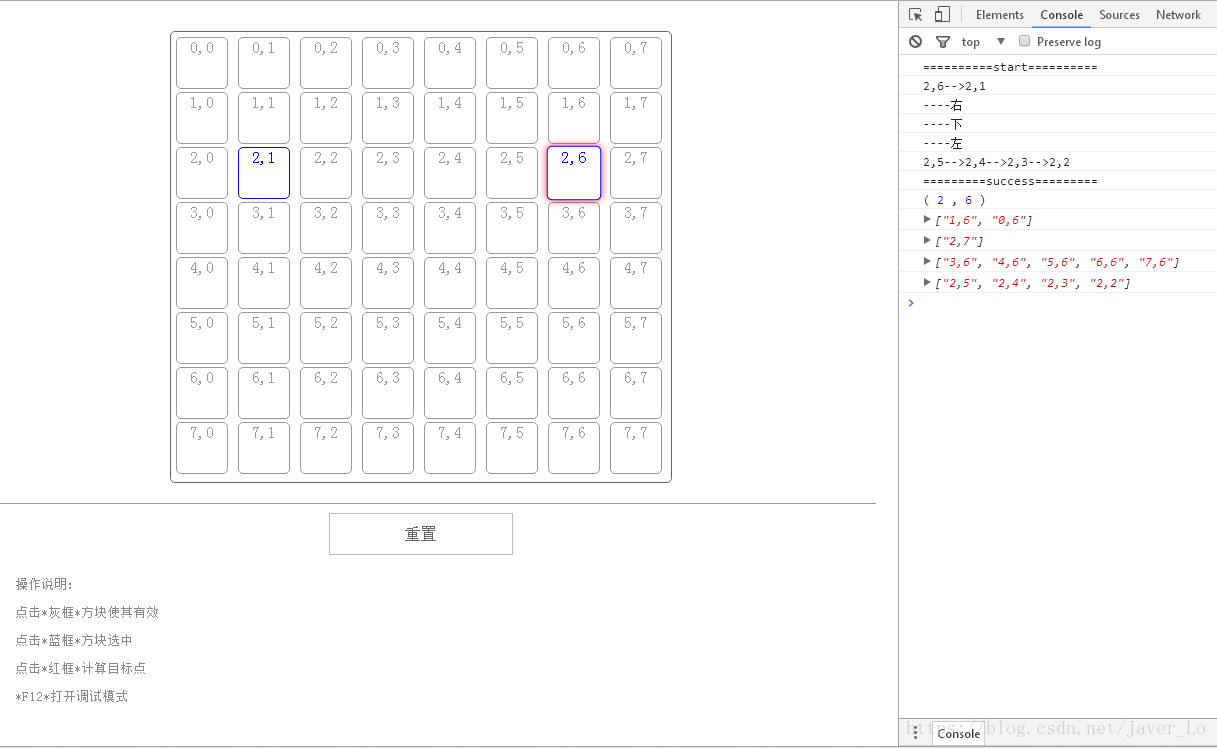1217x748 pixels.
Task: Select the Console tab in DevTools
Action: pyautogui.click(x=1061, y=15)
